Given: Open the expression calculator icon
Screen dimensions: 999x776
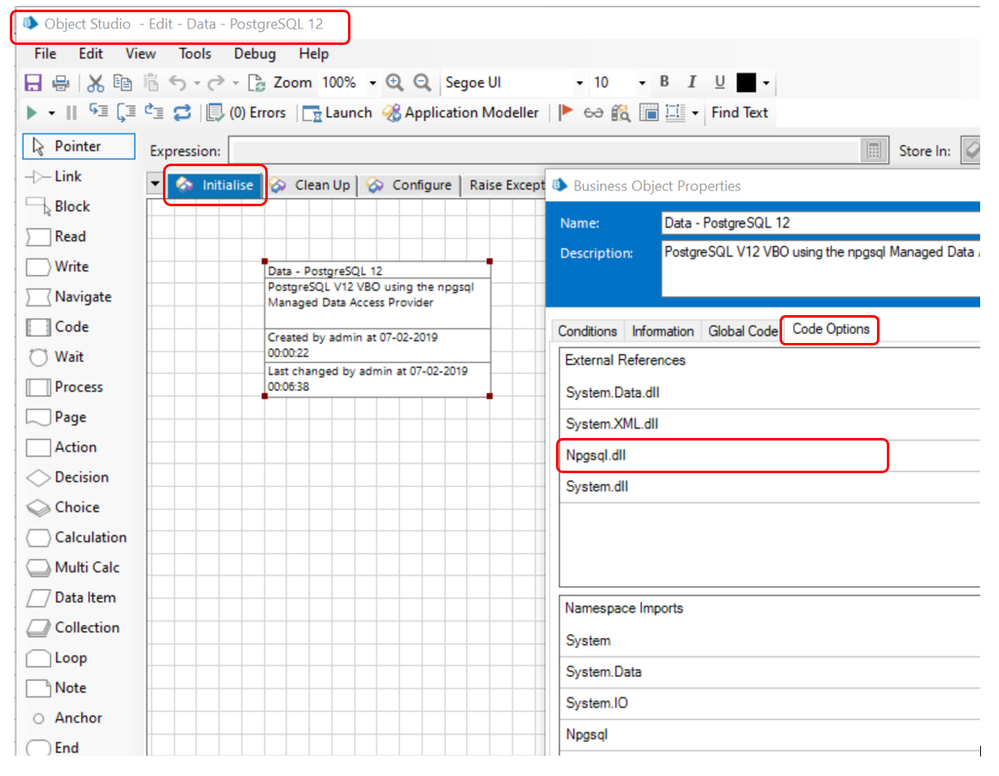Looking at the screenshot, I should click(874, 151).
